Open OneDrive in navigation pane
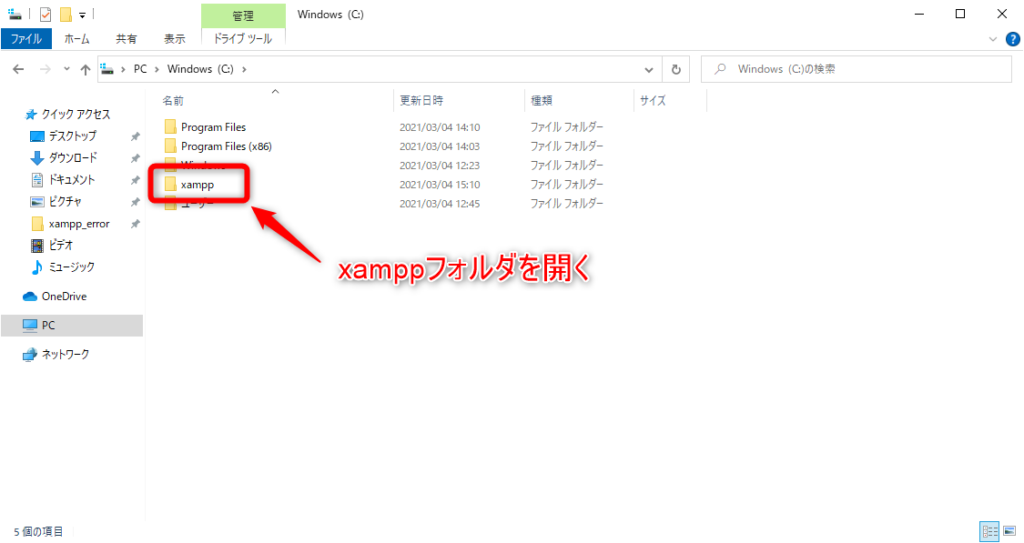1024x543 pixels. tap(63, 297)
